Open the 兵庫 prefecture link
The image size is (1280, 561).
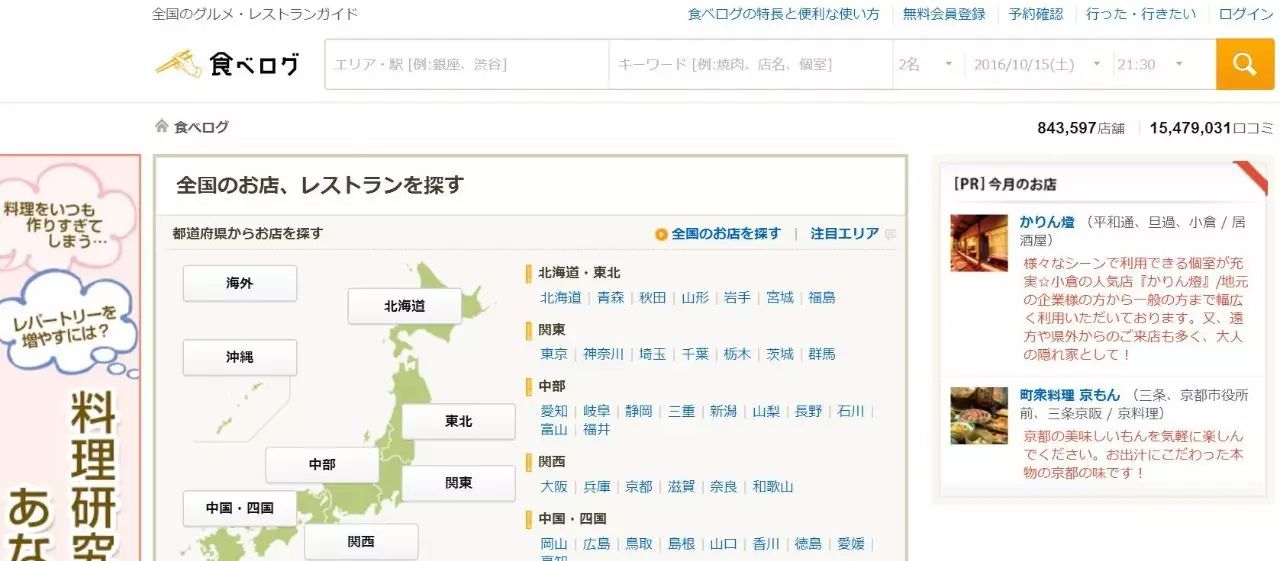click(597, 487)
